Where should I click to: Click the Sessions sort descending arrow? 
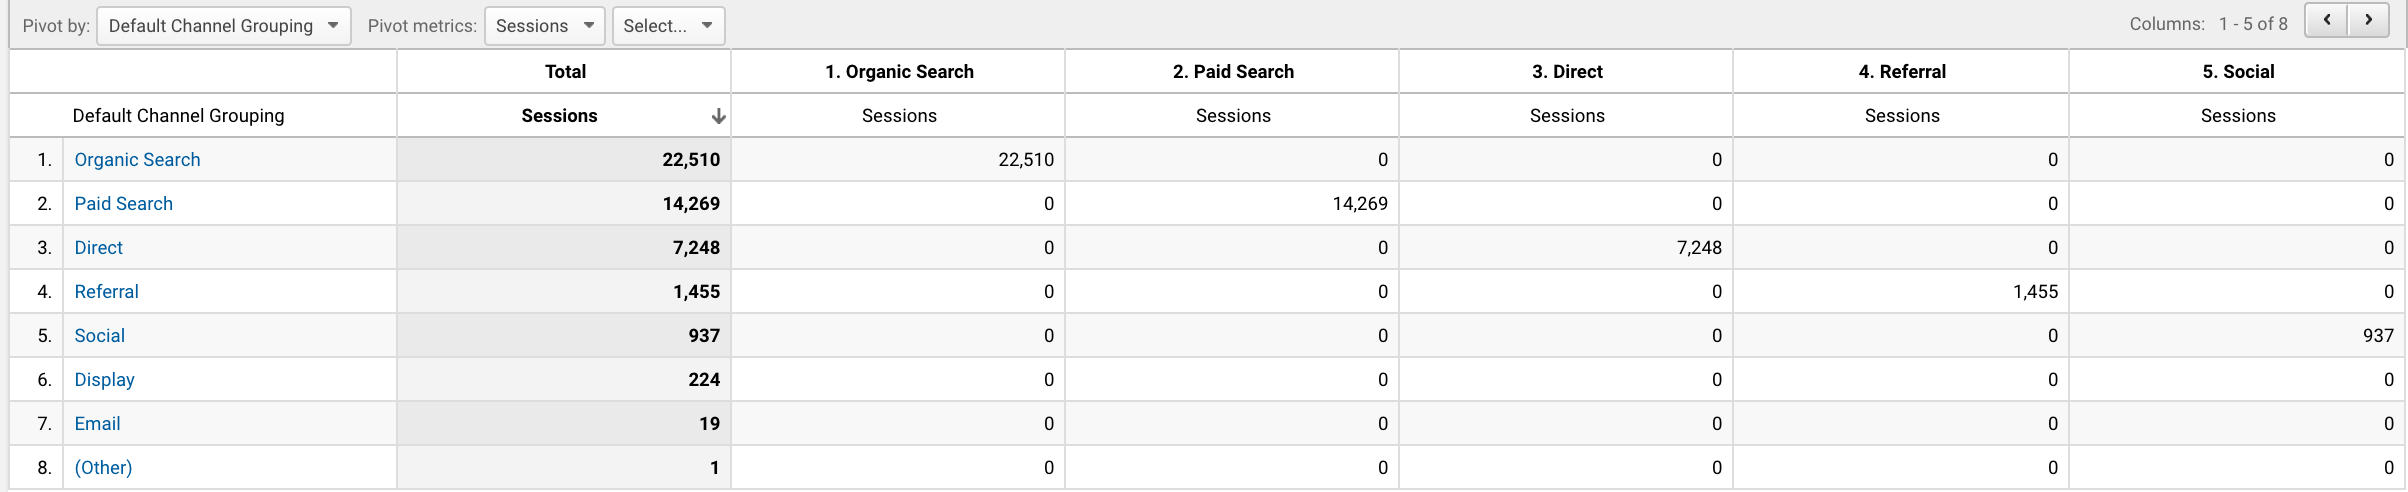tap(718, 116)
